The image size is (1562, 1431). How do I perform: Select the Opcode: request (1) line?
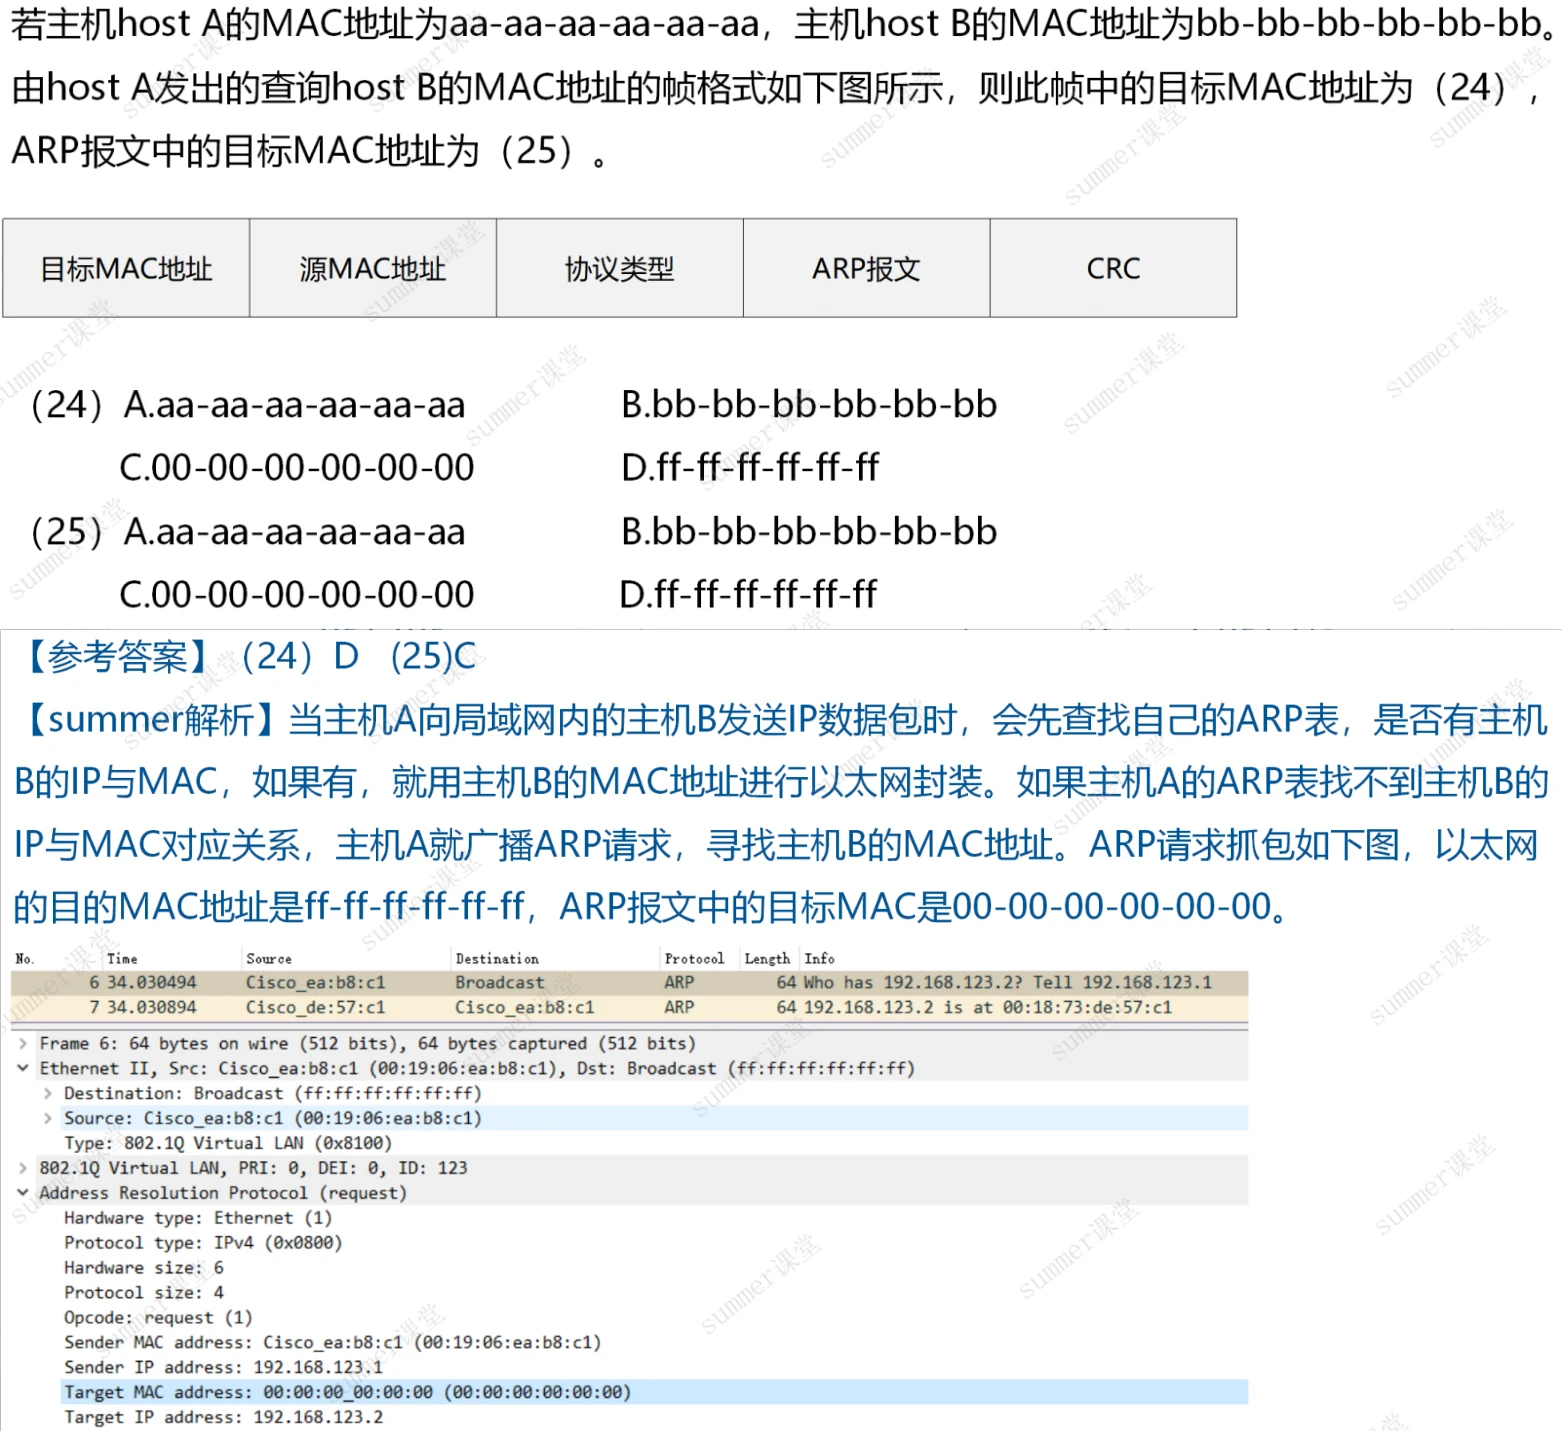click(158, 1317)
